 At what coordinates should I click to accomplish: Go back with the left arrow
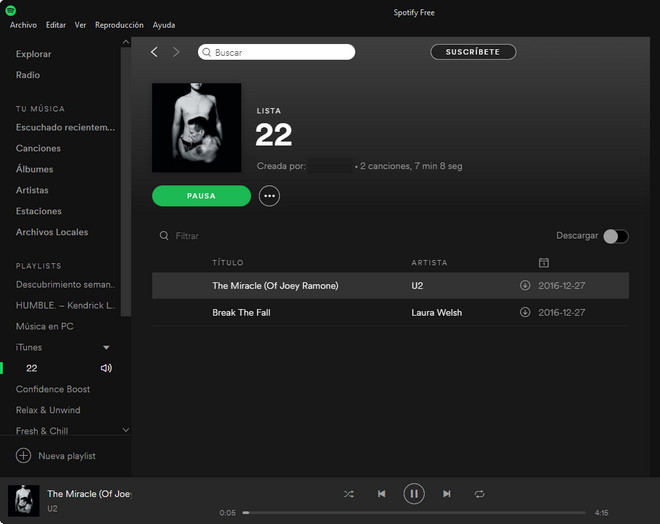tap(154, 52)
